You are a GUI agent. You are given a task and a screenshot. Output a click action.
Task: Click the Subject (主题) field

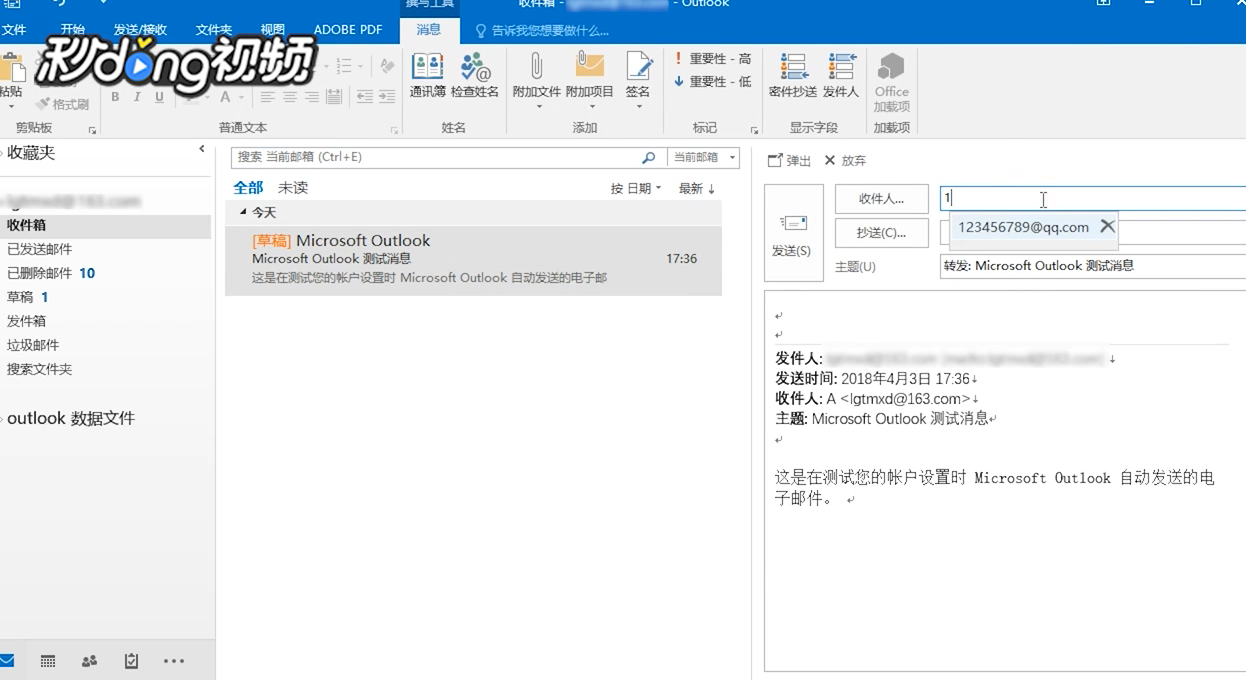pos(1093,266)
